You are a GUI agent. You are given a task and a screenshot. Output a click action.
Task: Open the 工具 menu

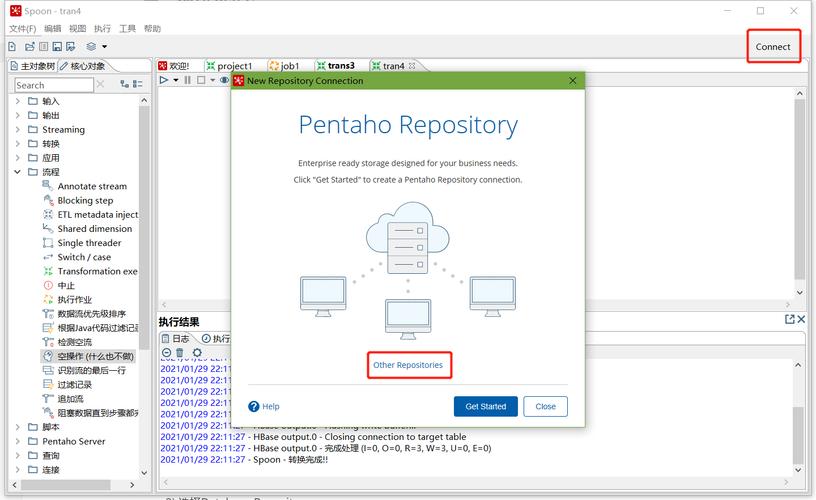[x=127, y=28]
